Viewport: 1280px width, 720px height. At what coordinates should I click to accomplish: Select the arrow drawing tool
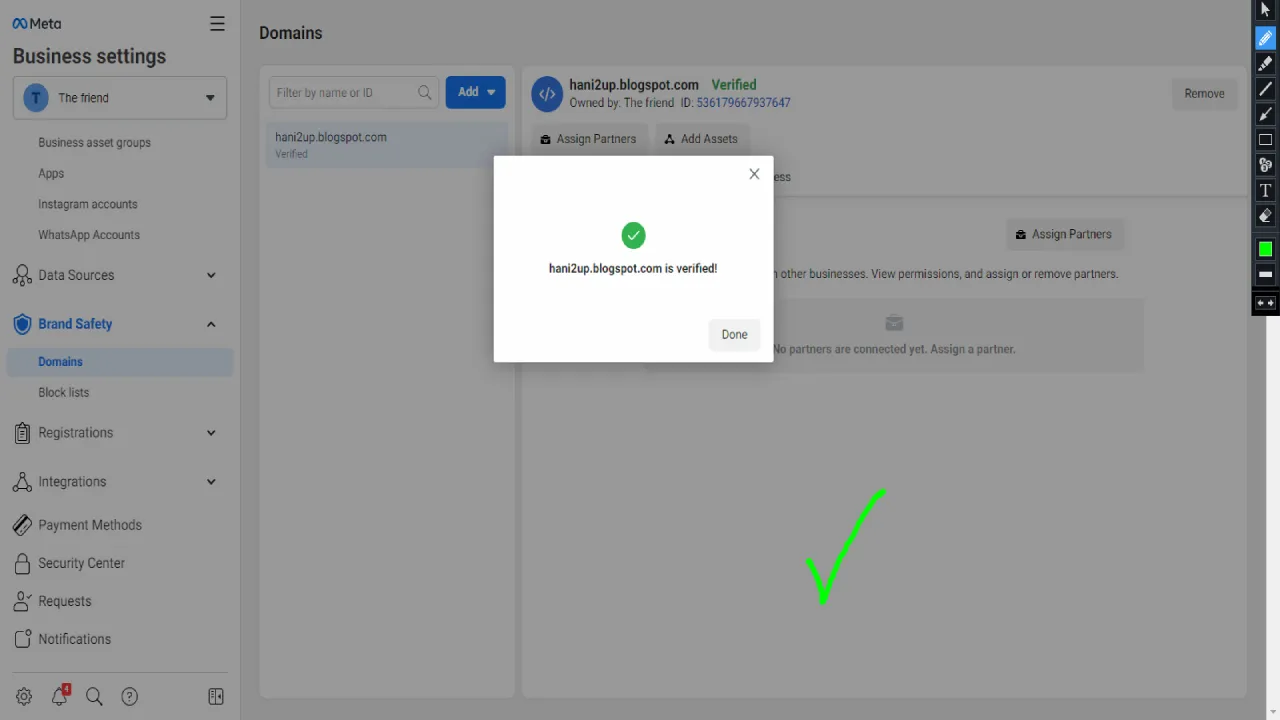1265,114
